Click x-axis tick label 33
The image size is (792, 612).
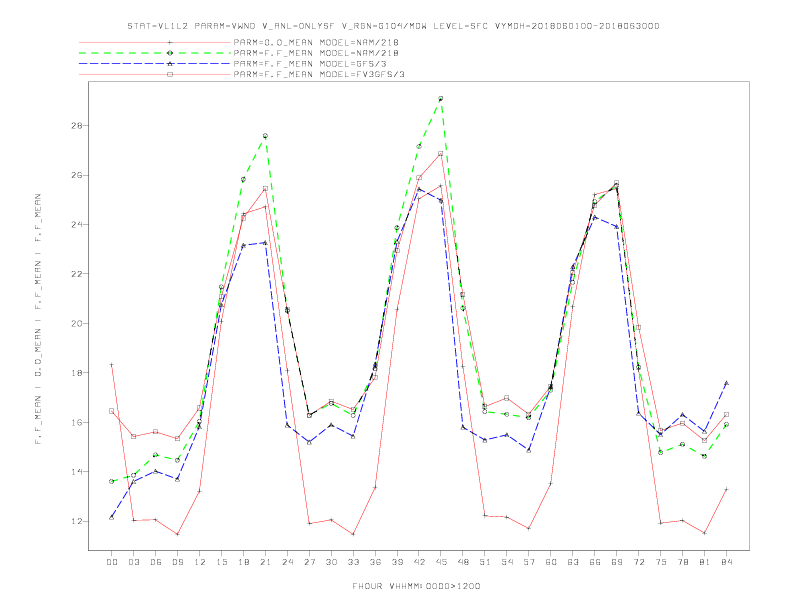click(x=354, y=562)
